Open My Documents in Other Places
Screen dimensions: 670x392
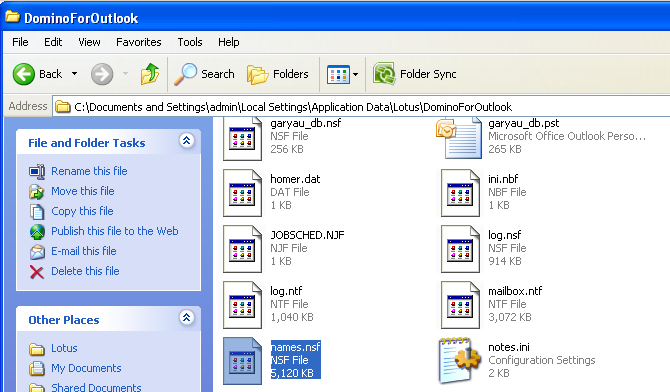86,368
